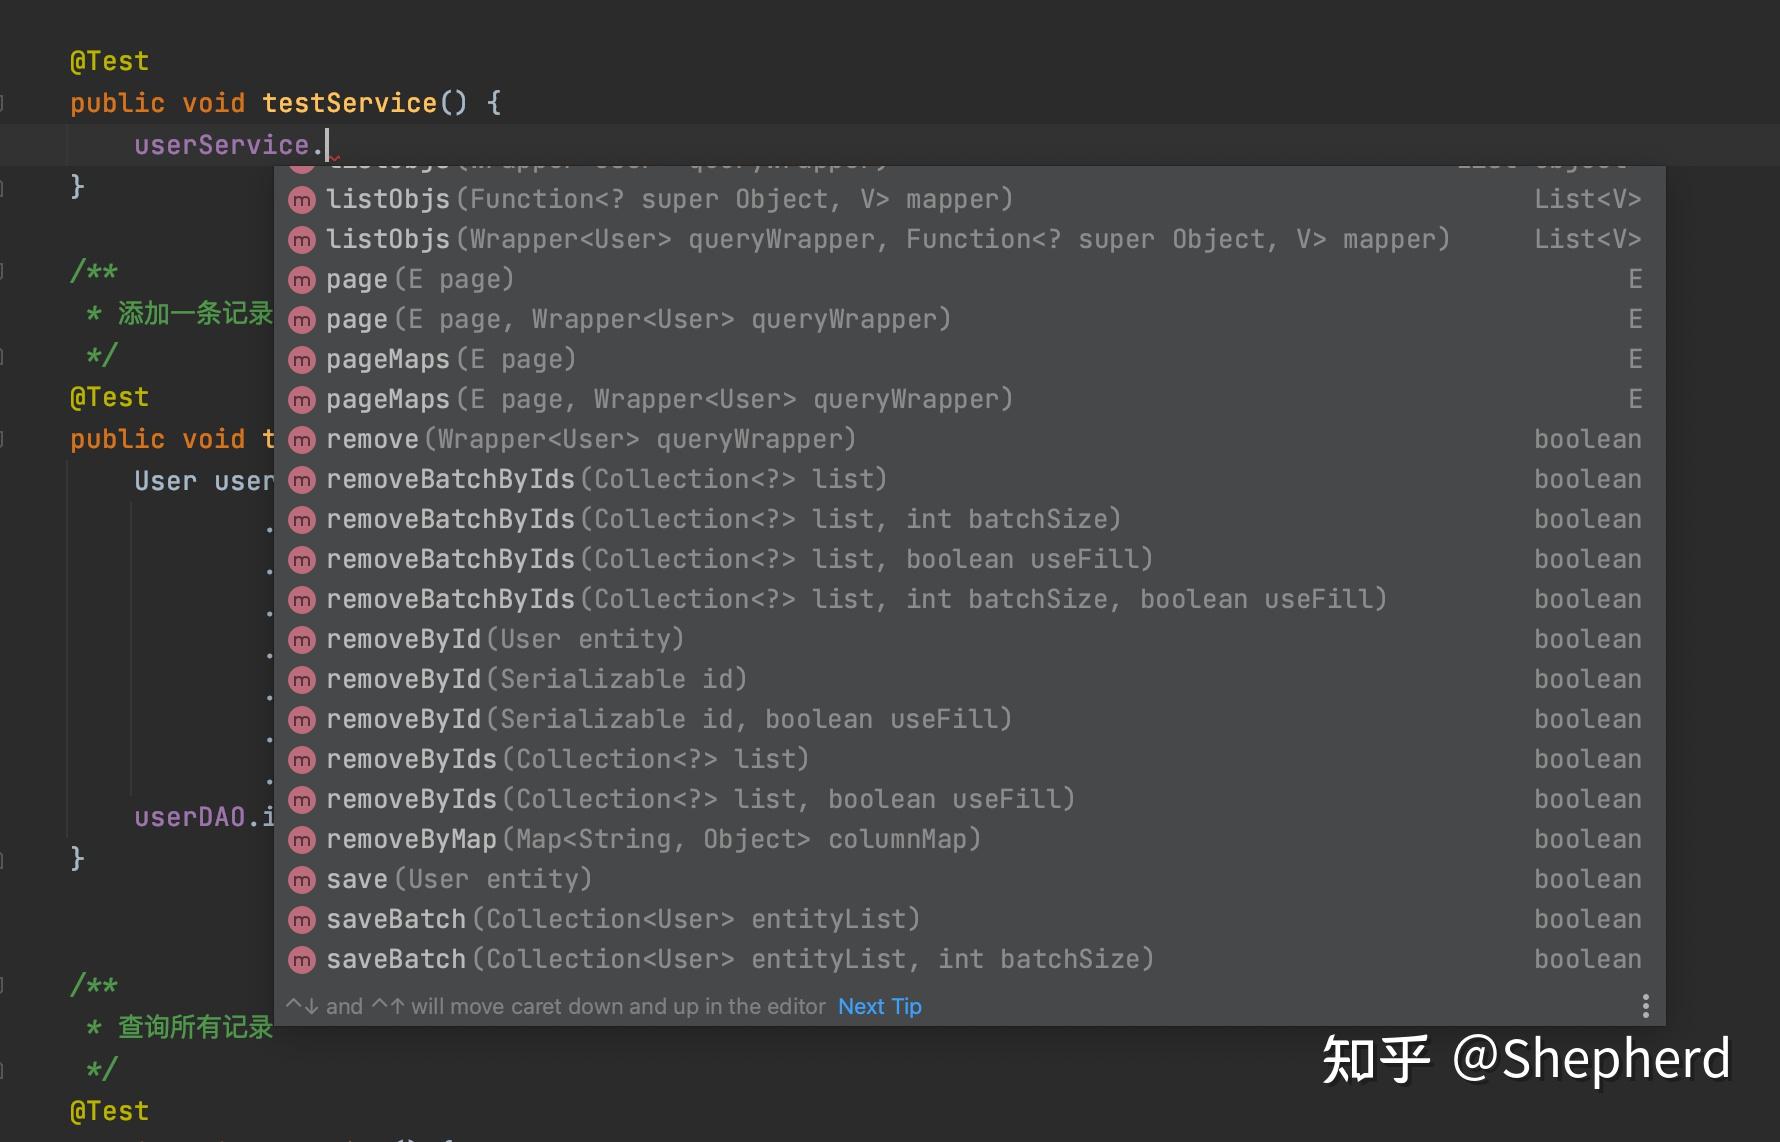Click method icon next to page(E page)
This screenshot has width=1780, height=1142.
(x=301, y=280)
